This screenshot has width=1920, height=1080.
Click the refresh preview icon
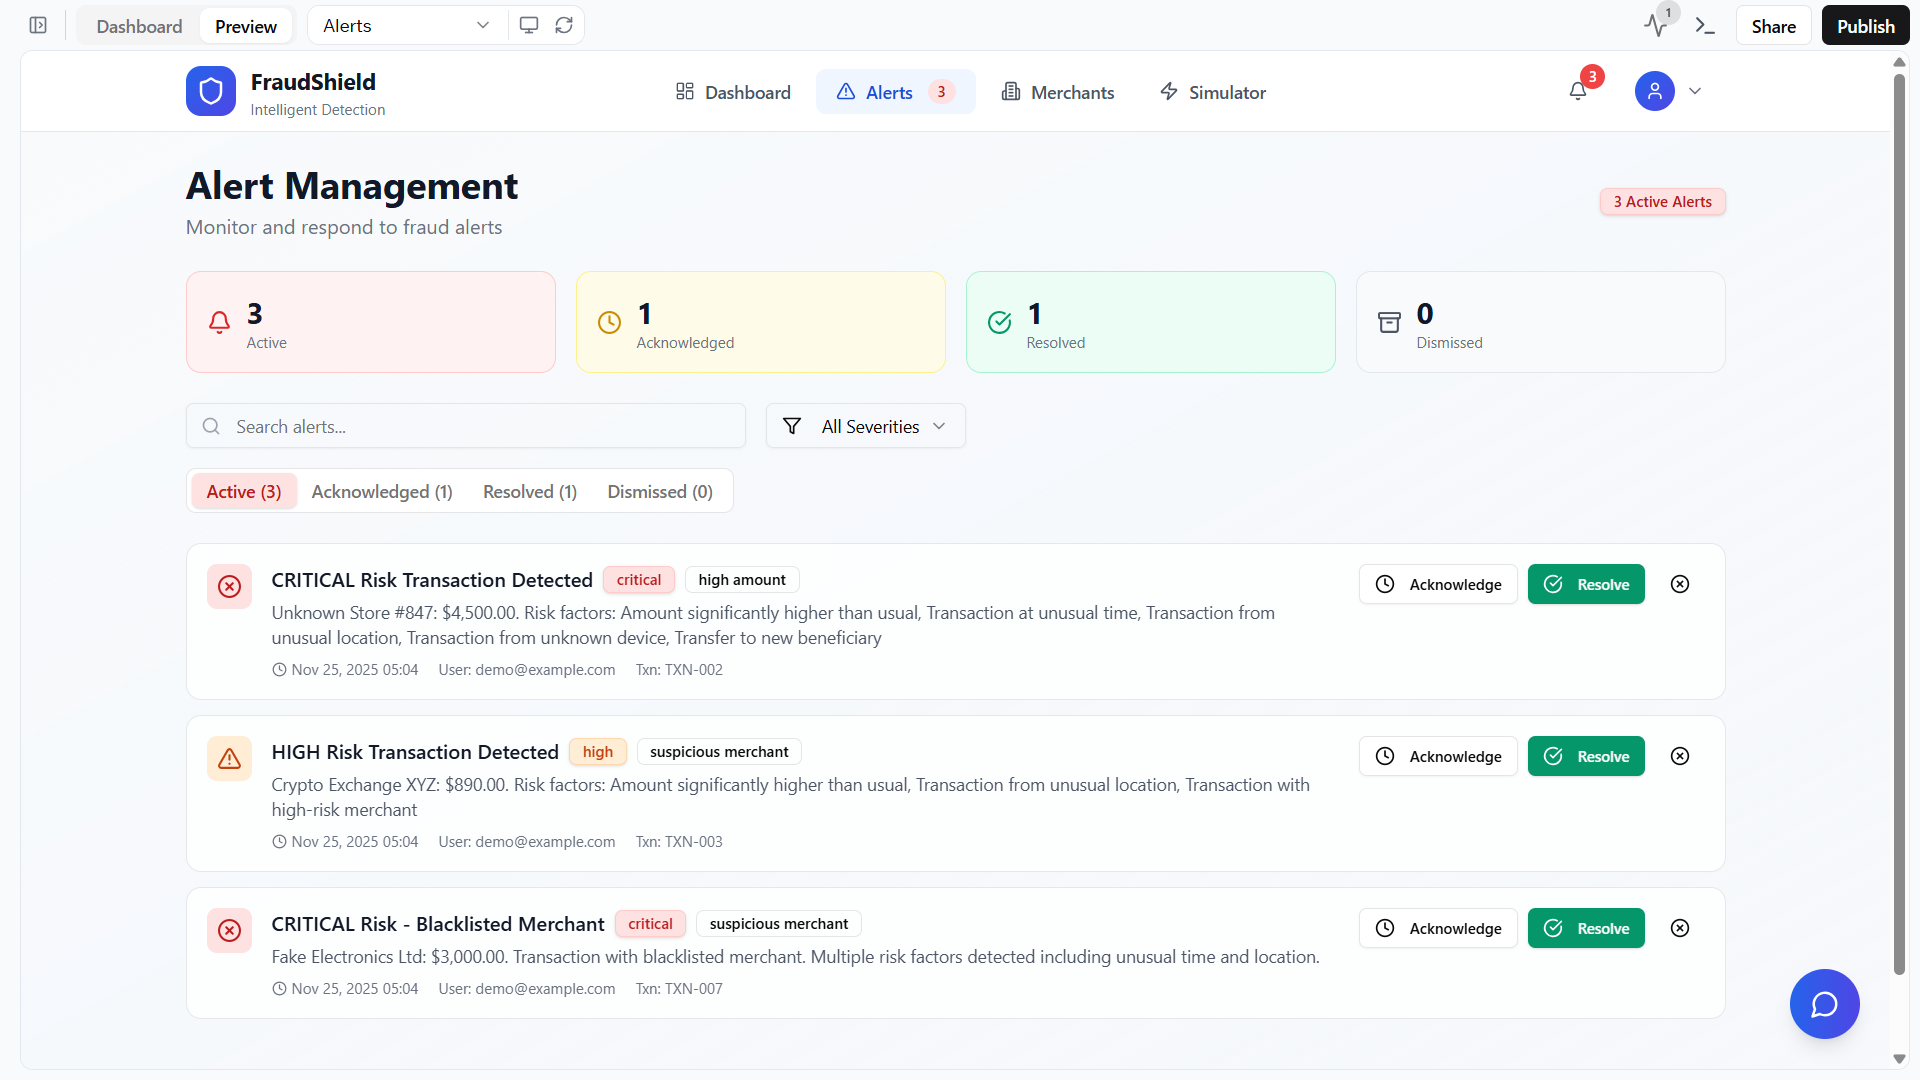pos(564,26)
